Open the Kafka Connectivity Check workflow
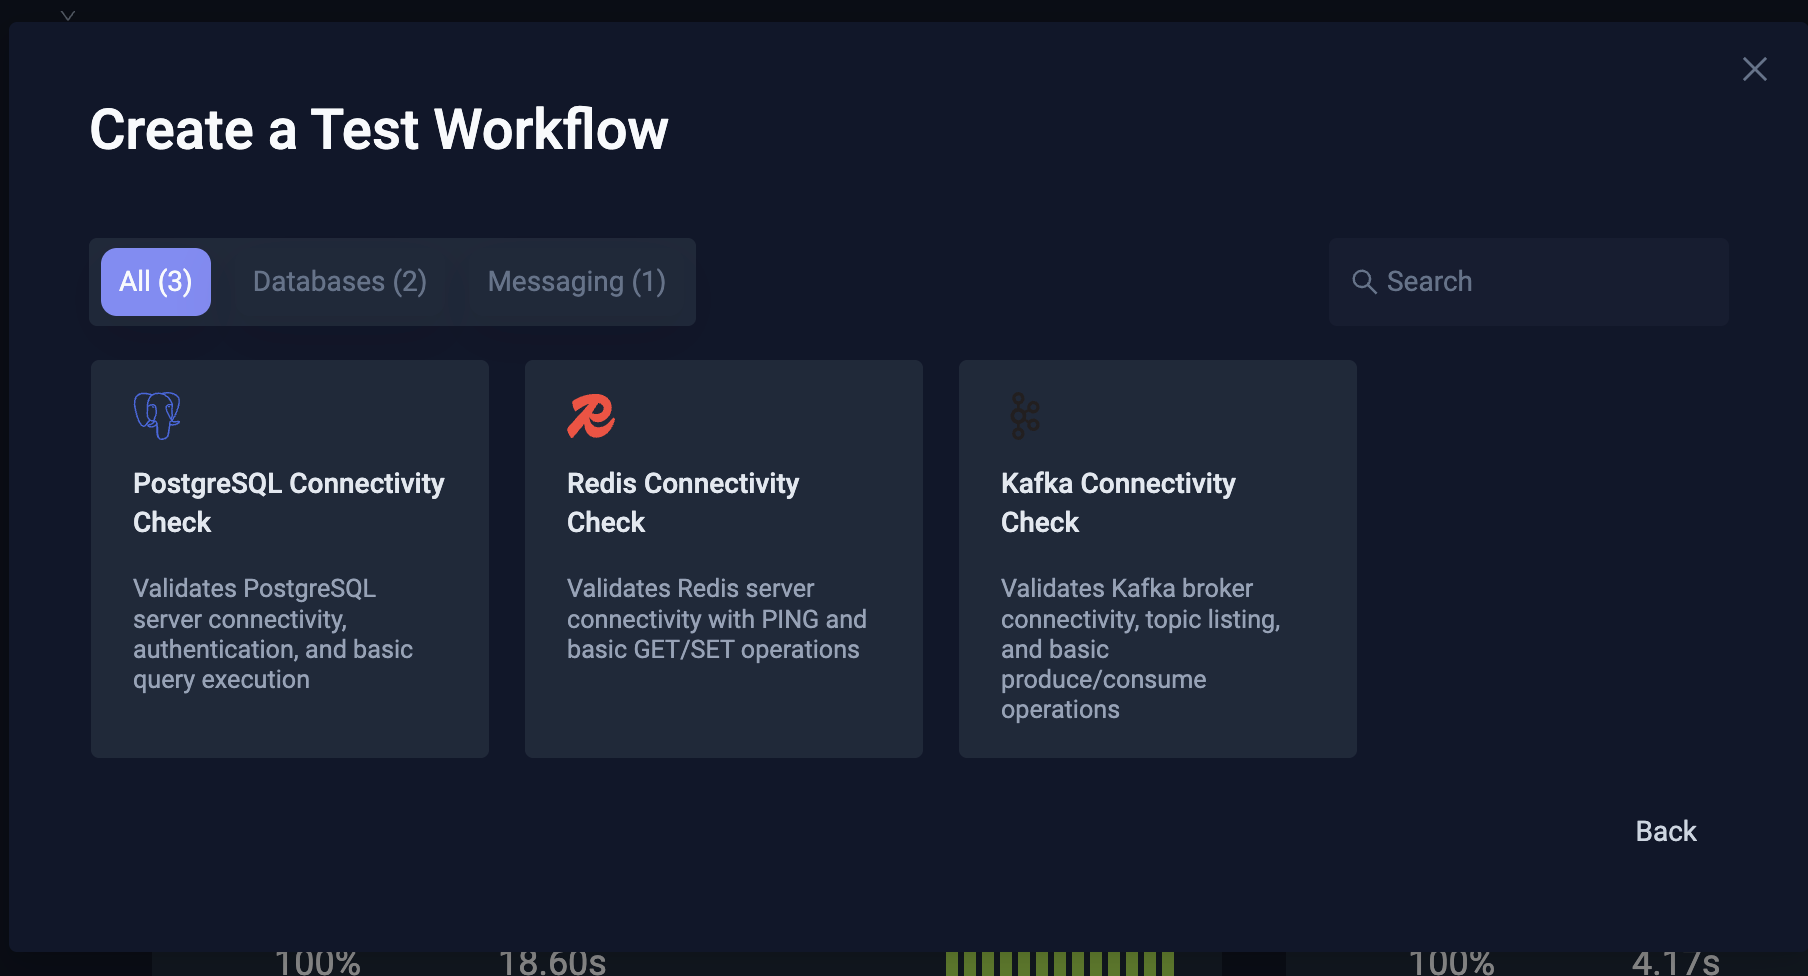Screen dimensions: 1808x976 point(1157,557)
